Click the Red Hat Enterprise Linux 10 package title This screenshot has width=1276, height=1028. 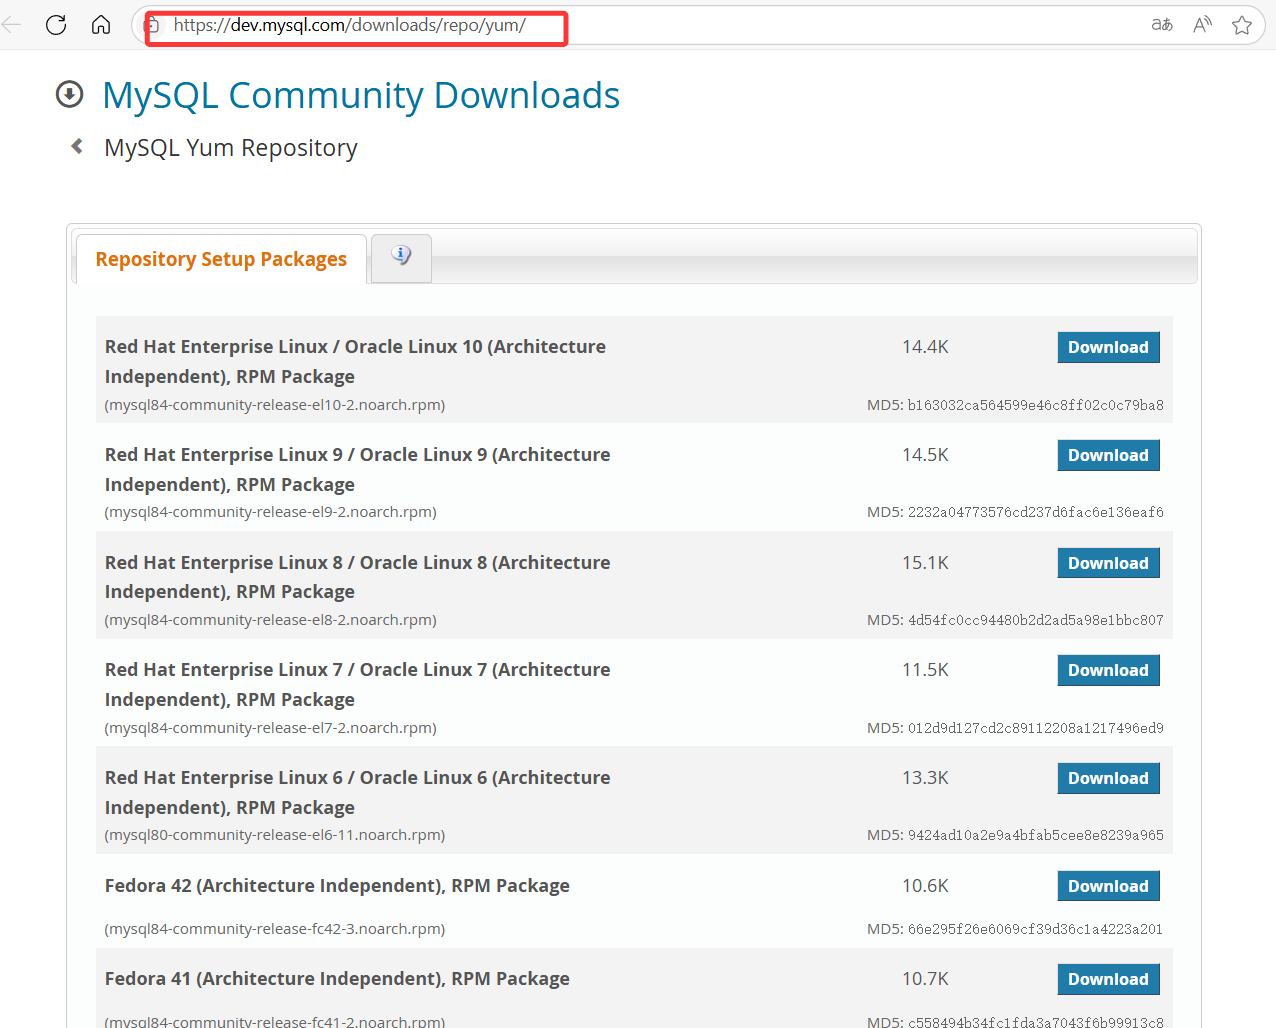355,362
